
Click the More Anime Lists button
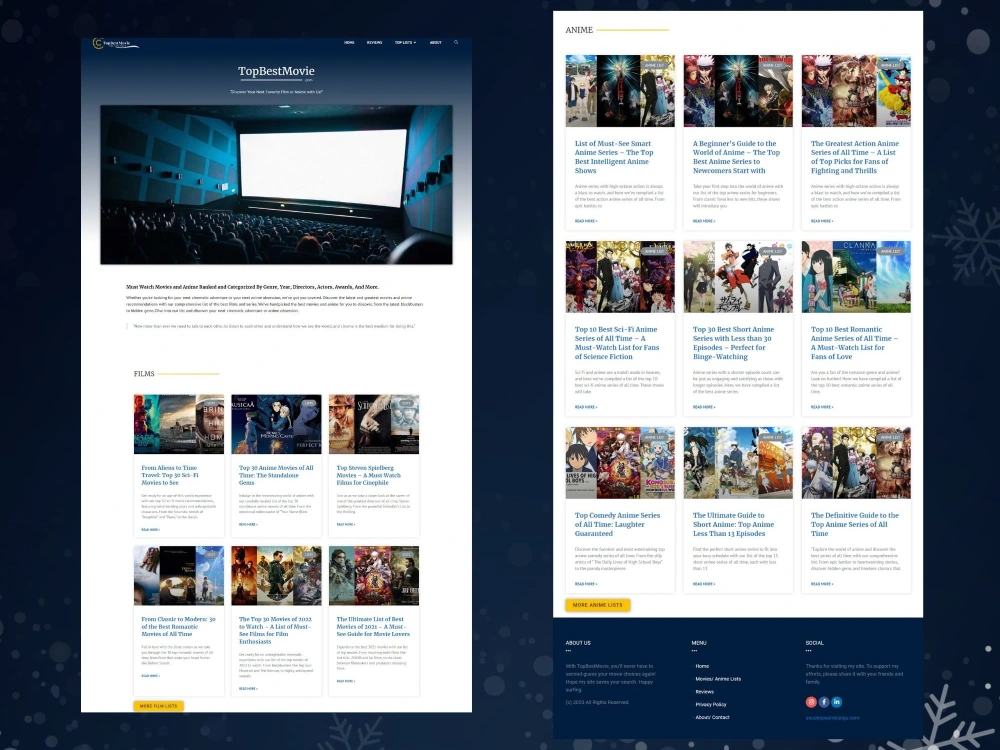(x=598, y=605)
